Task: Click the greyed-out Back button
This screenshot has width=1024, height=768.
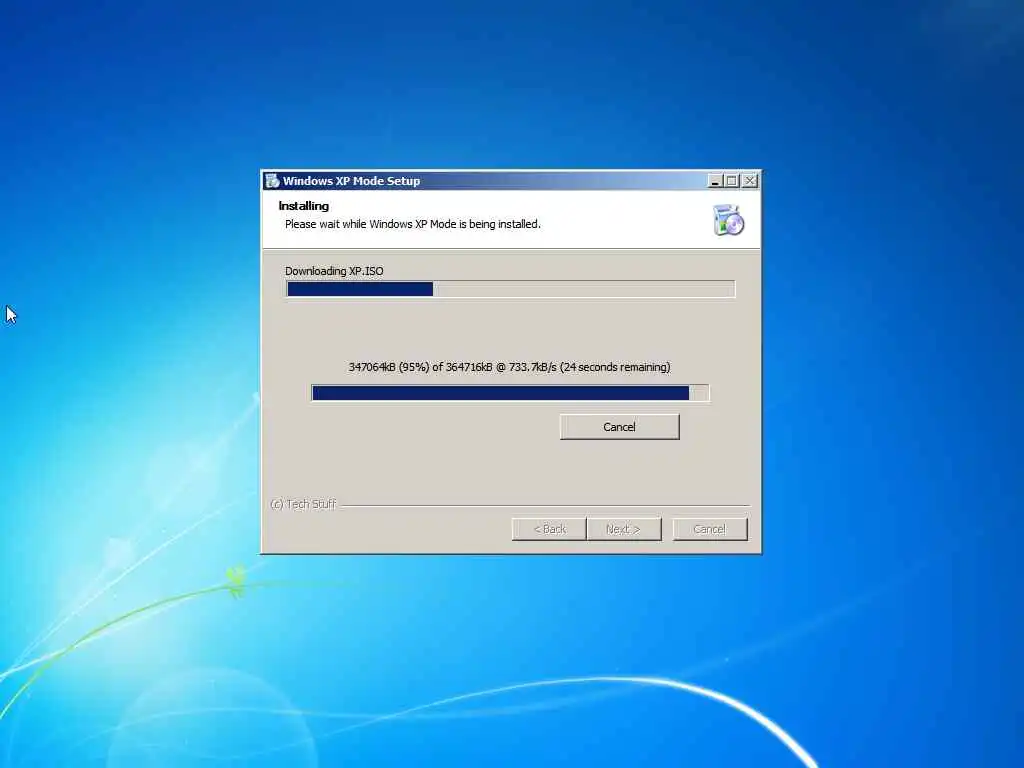Action: pos(549,529)
